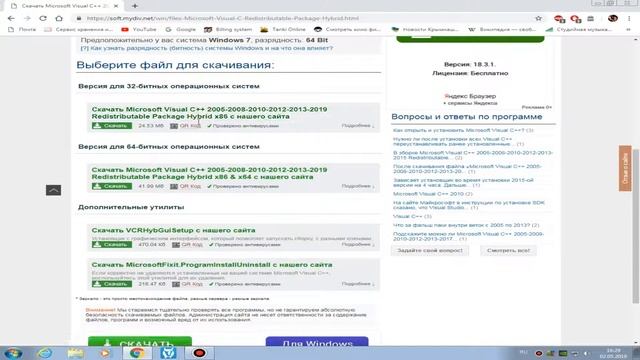
Task: Expand Подробнее for VCRHybGuiSetup
Action: coord(358,244)
